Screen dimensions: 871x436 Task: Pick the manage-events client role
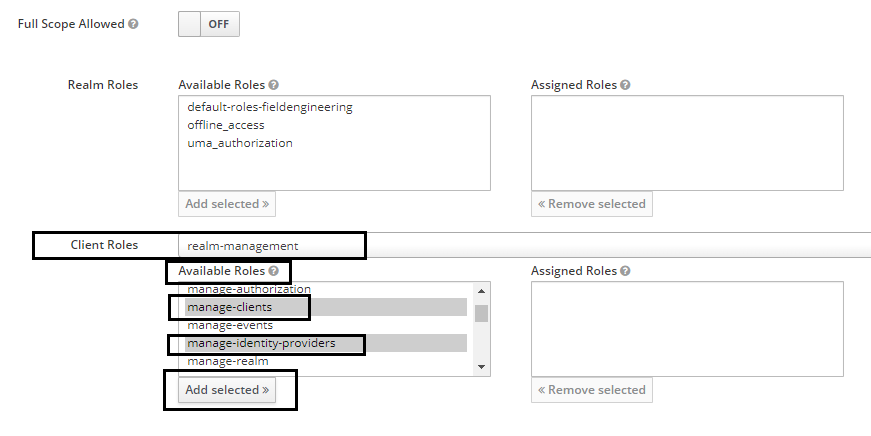point(230,325)
